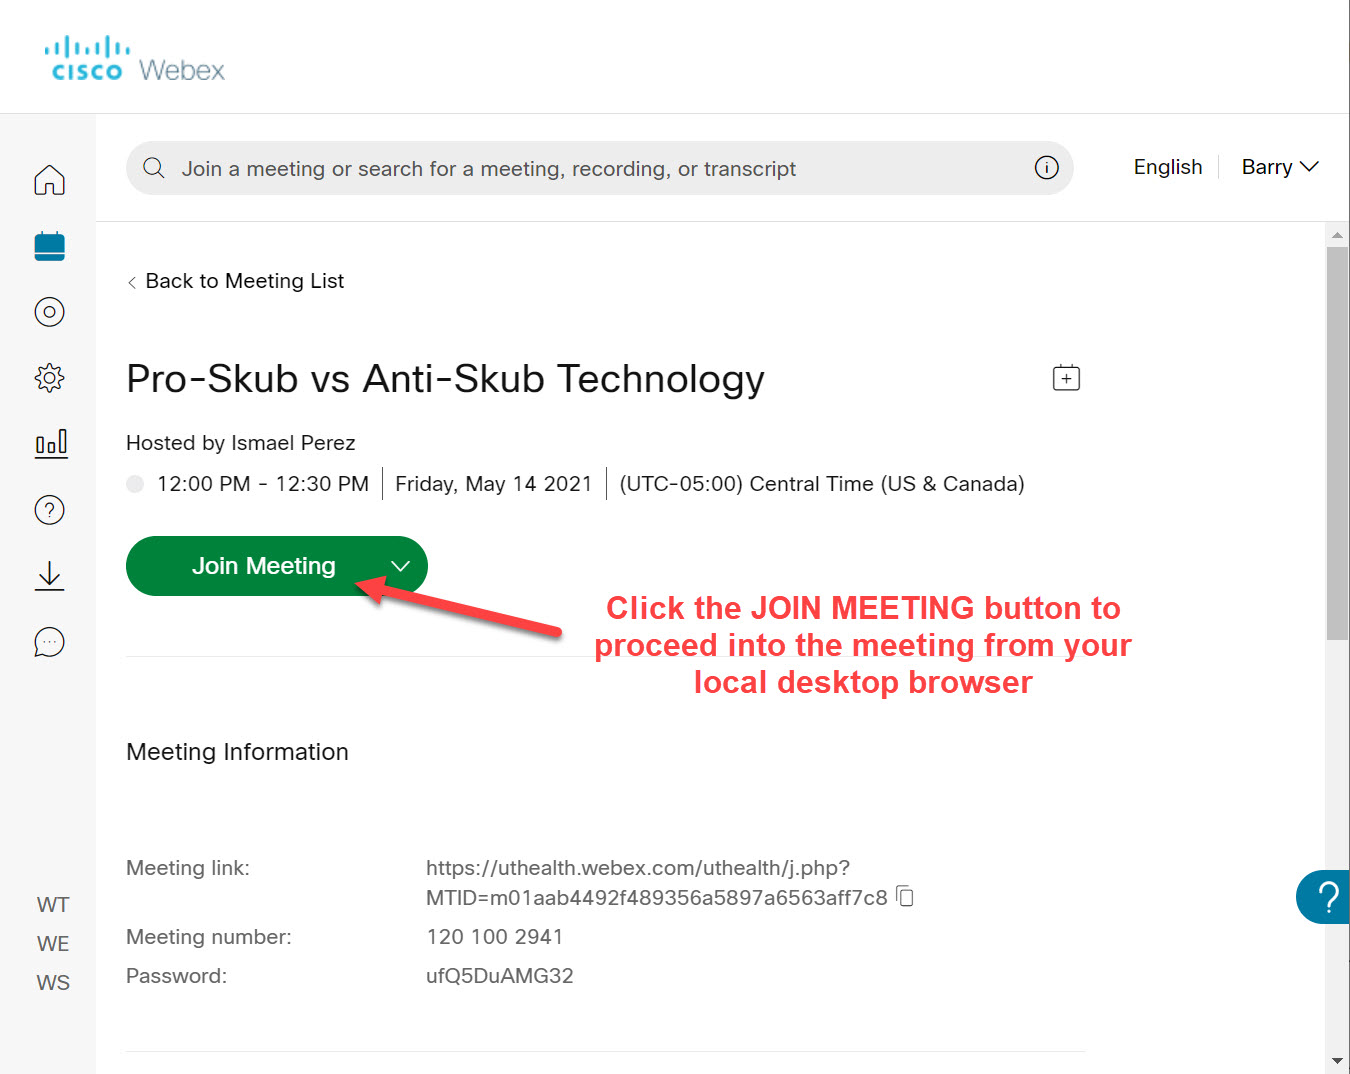Open the Recordings icon in sidebar
Image resolution: width=1350 pixels, height=1074 pixels.
pyautogui.click(x=49, y=312)
